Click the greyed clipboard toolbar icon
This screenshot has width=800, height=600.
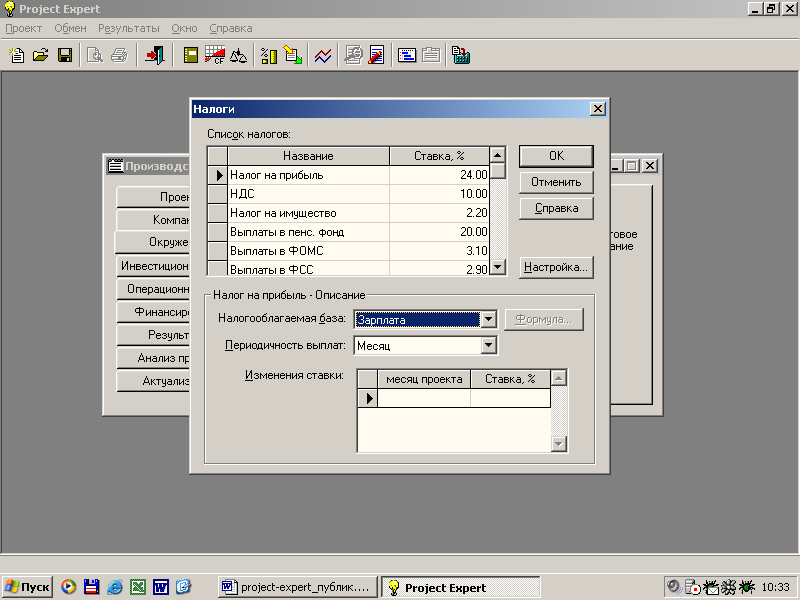pos(431,55)
